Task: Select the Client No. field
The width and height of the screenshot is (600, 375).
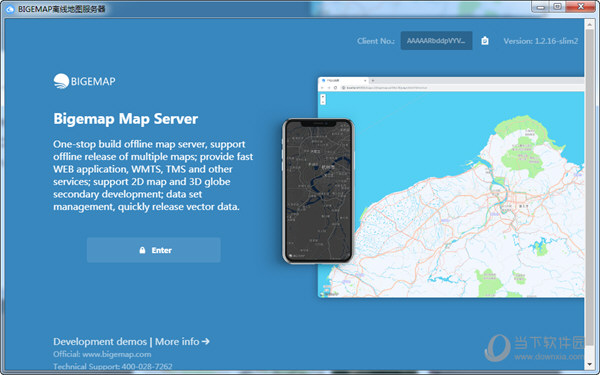Action: click(x=436, y=41)
